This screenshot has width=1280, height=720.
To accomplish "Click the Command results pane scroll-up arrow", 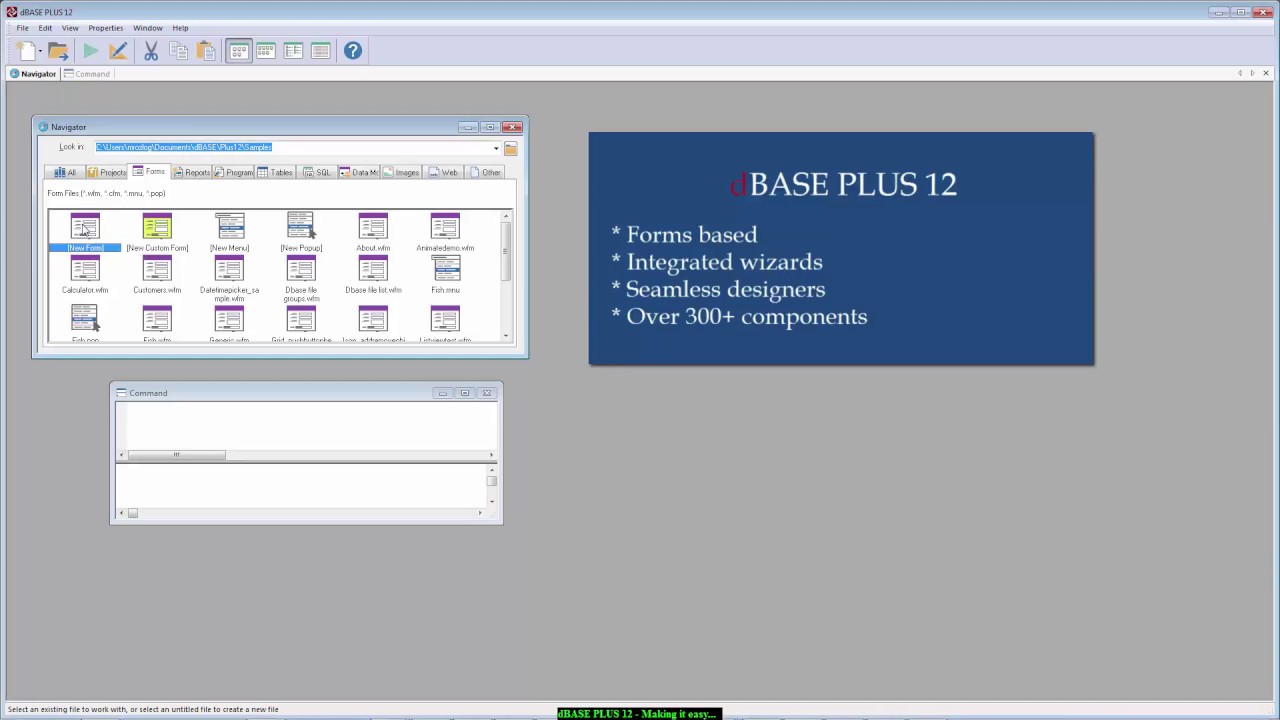I will pyautogui.click(x=491, y=469).
